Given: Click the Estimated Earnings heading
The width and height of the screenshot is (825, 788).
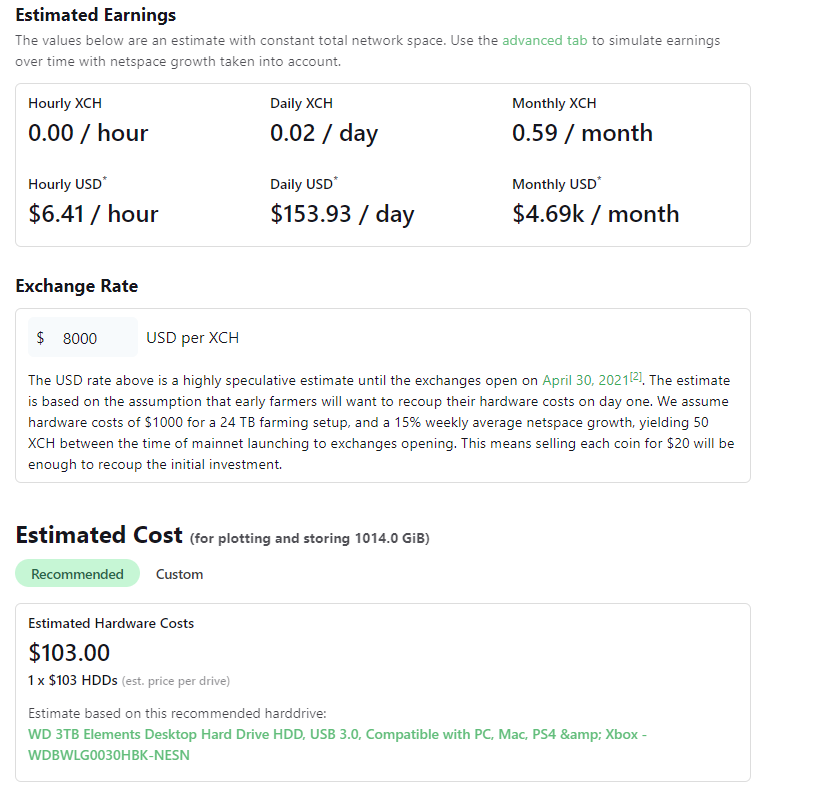Looking at the screenshot, I should [95, 15].
